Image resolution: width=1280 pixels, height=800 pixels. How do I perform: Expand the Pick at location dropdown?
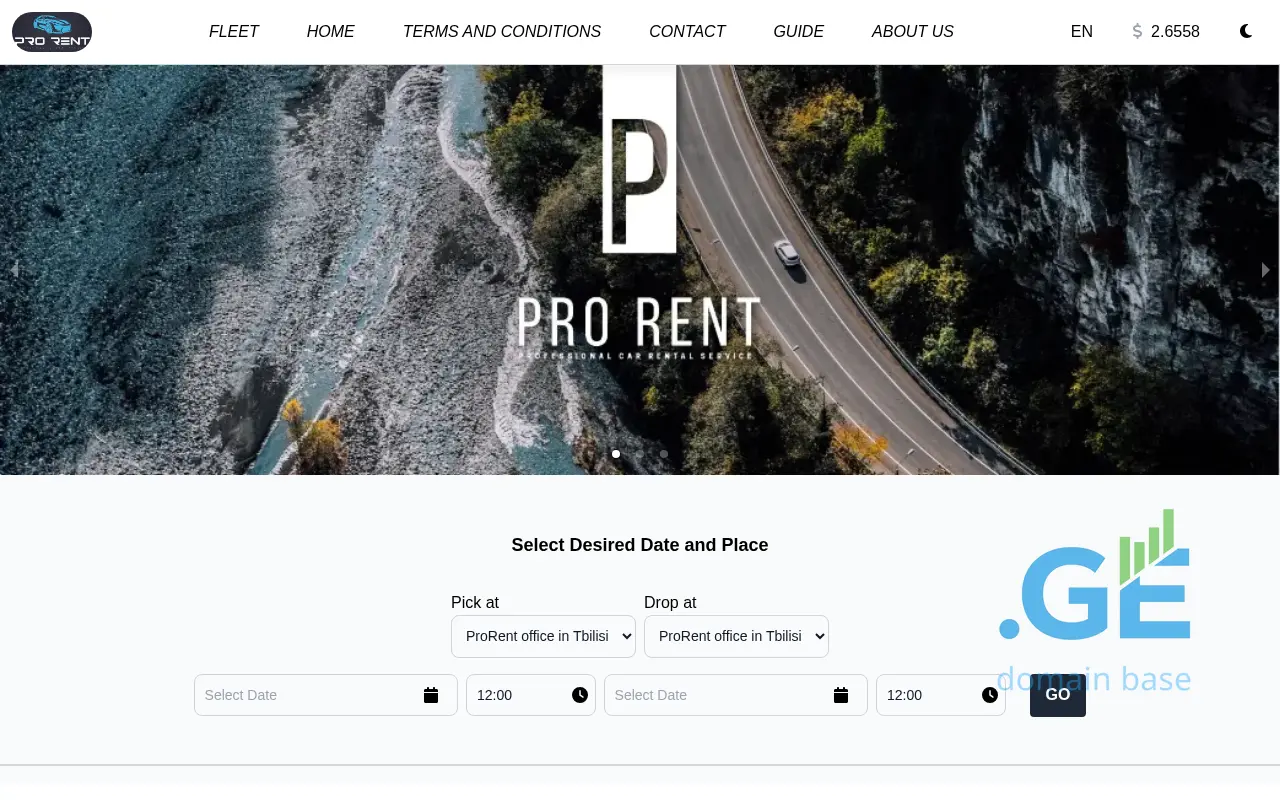point(543,636)
